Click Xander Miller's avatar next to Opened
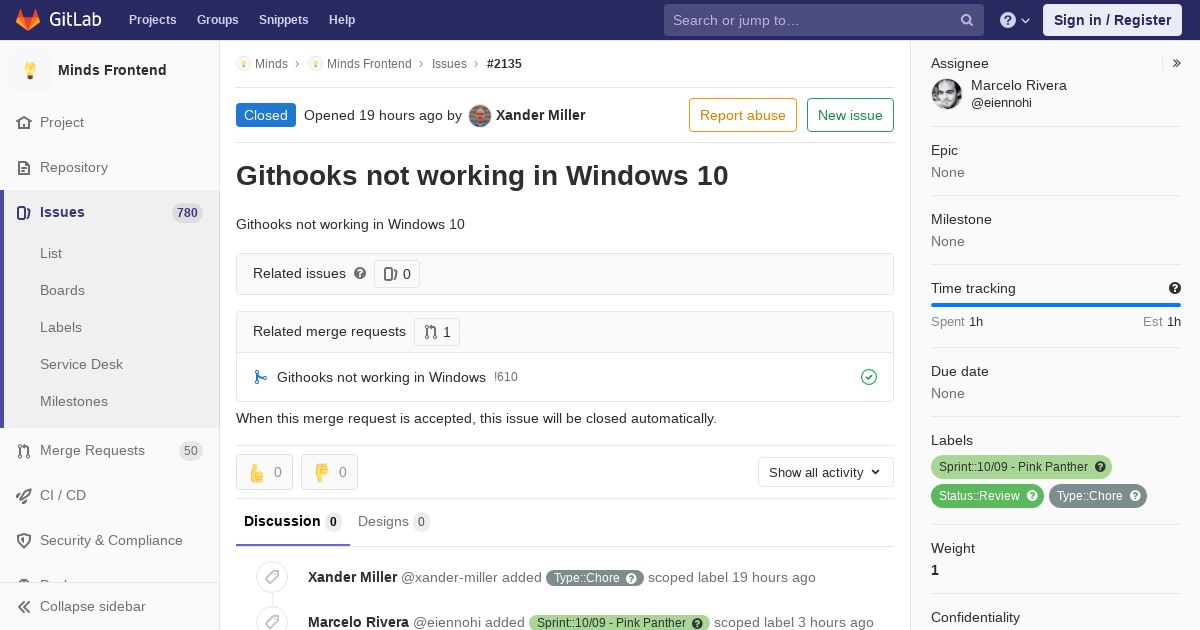Image resolution: width=1200 pixels, height=630 pixels. (x=480, y=115)
